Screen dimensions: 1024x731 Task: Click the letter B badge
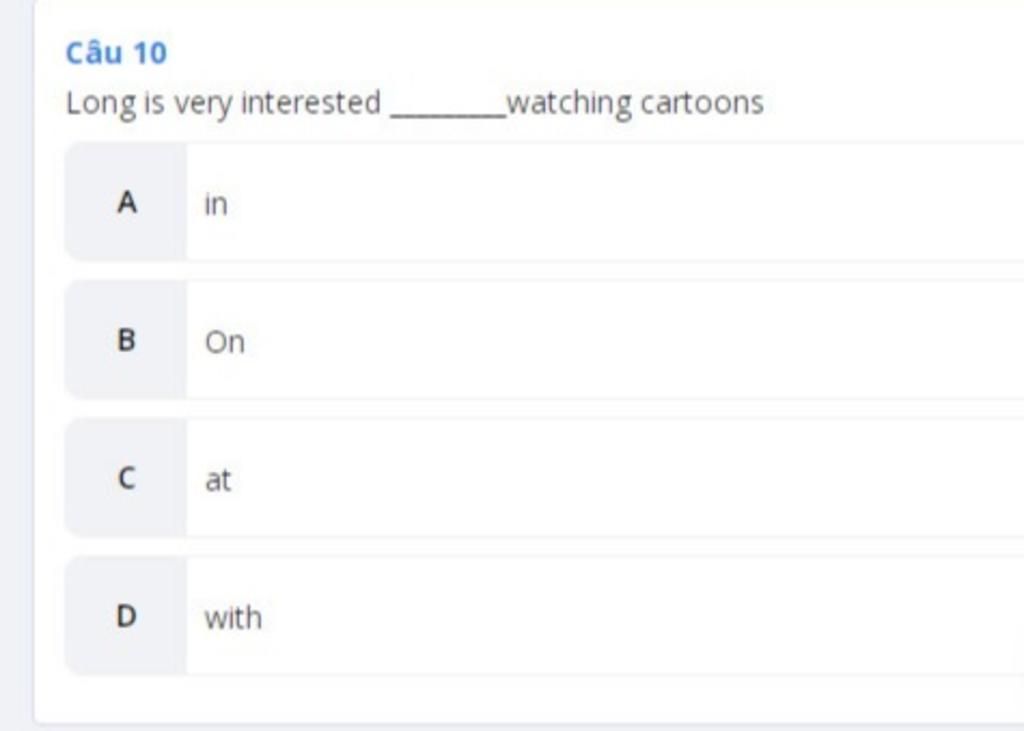point(127,340)
